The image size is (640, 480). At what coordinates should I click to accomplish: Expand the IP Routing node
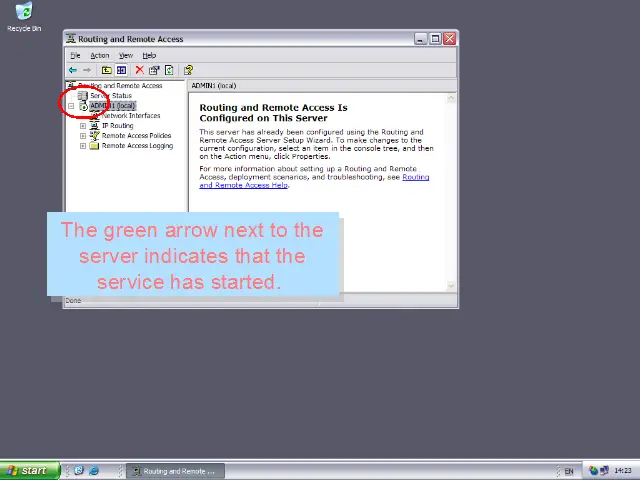pos(83,126)
